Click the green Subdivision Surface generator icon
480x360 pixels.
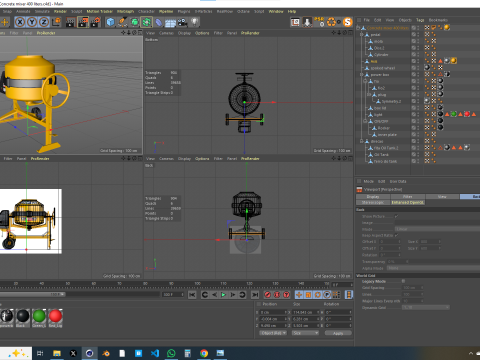pyautogui.click(x=135, y=22)
